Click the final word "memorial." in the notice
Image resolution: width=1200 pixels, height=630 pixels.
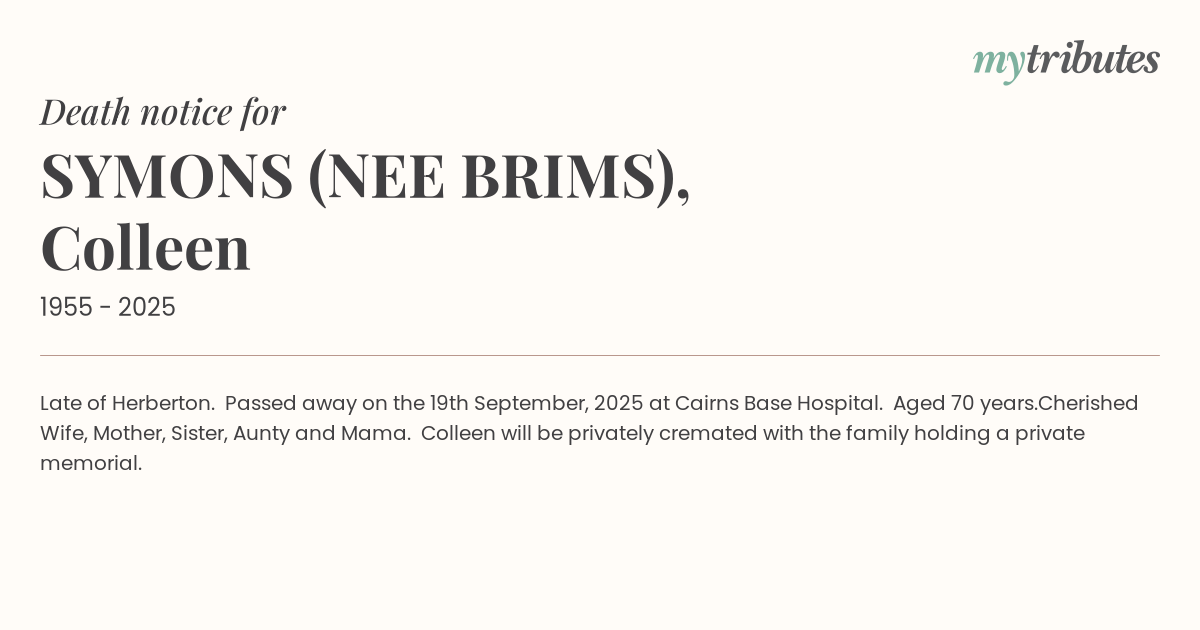pyautogui.click(x=91, y=463)
